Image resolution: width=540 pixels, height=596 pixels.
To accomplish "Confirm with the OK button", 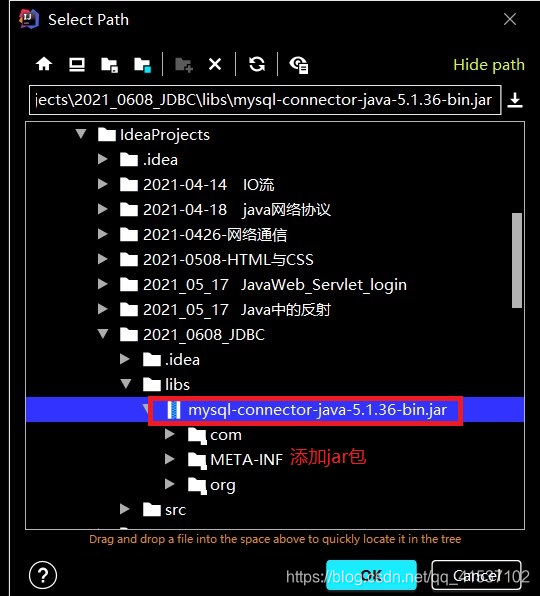I will [x=371, y=575].
